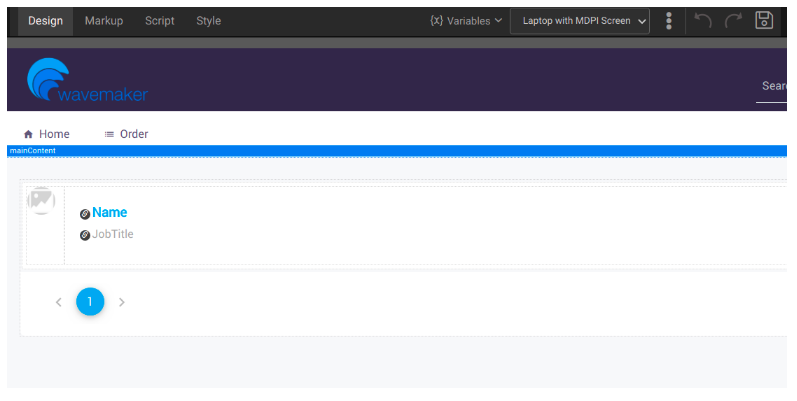Switch to the Markup tab
Screen dimensions: 797x401
pyautogui.click(x=105, y=20)
